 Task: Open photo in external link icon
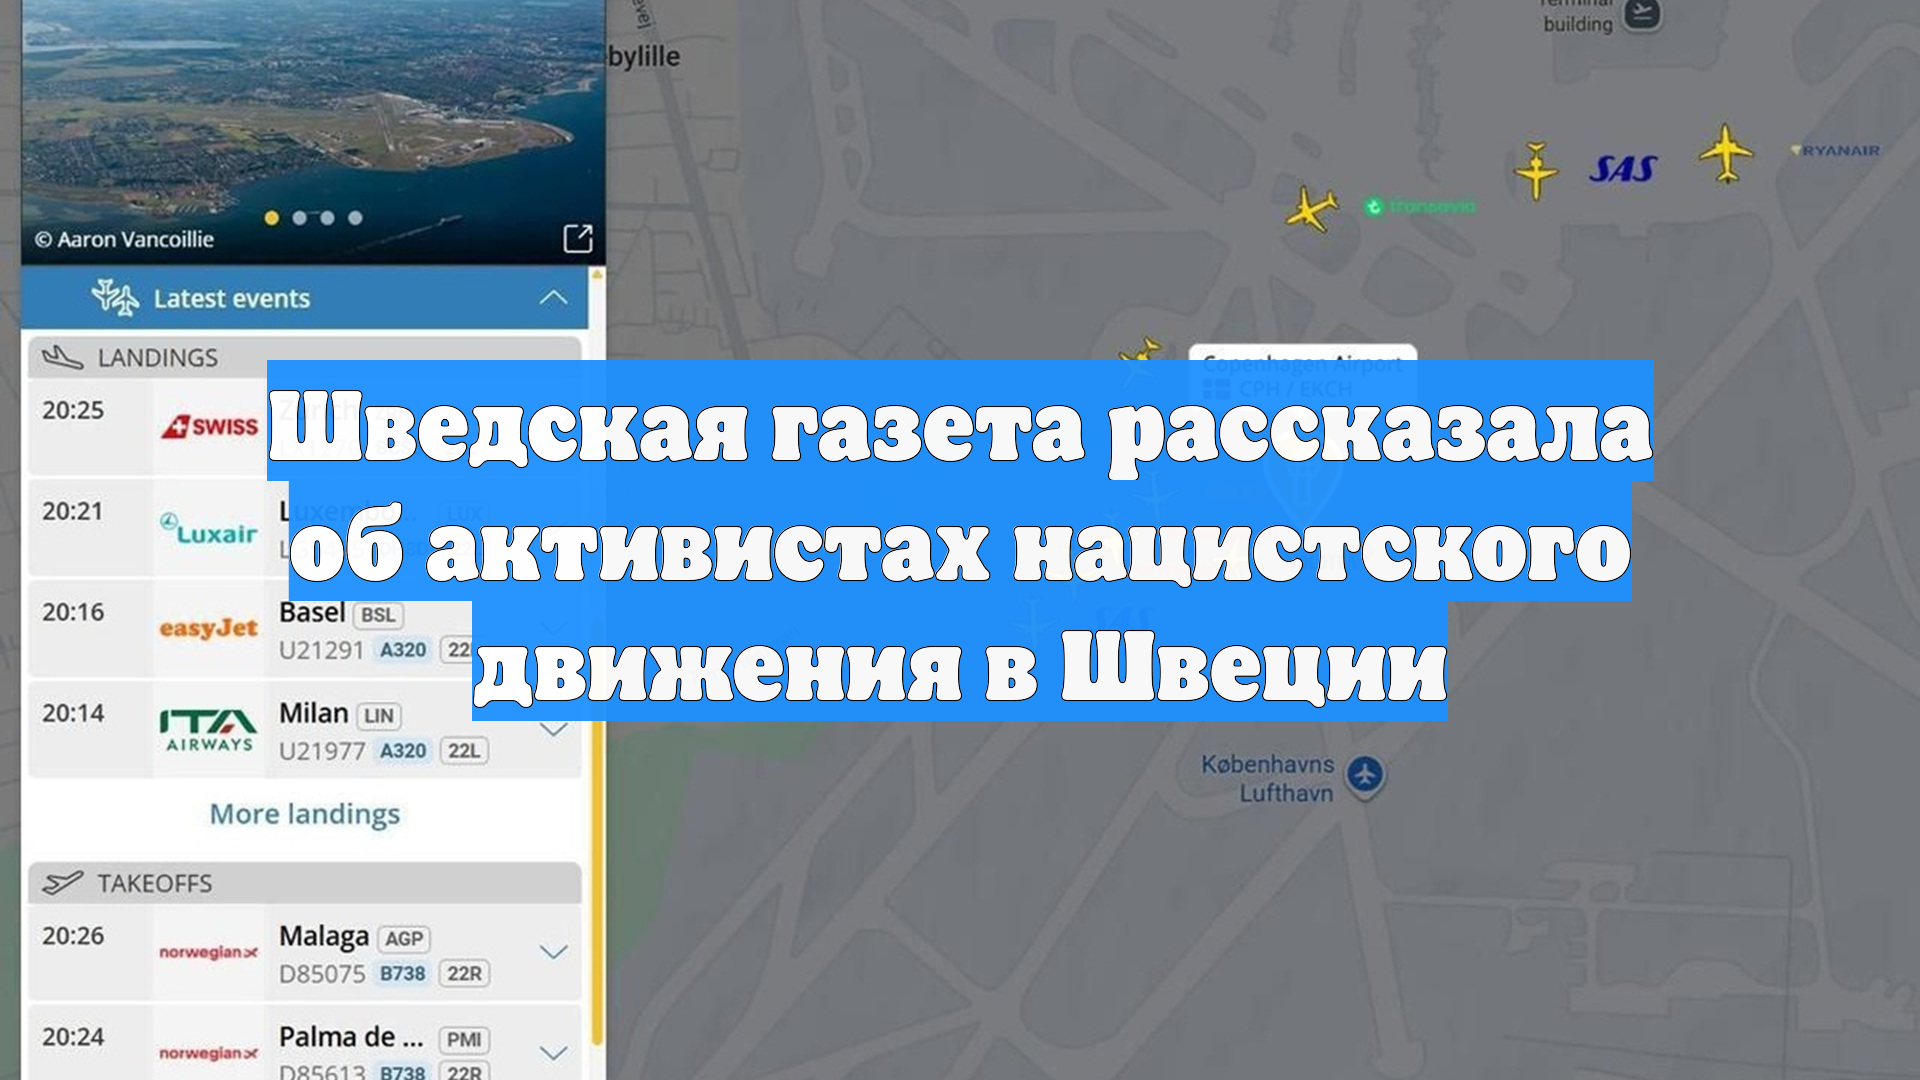coord(578,238)
